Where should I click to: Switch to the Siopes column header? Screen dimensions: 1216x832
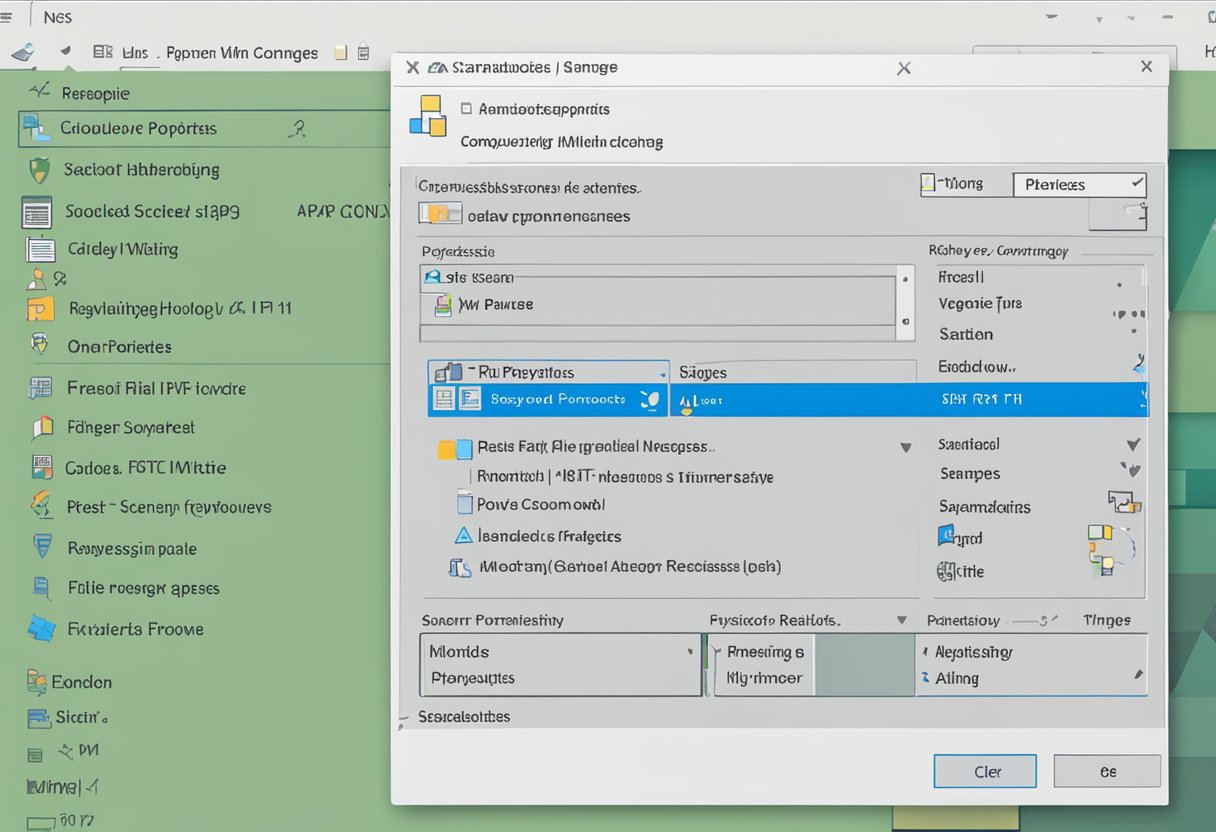[703, 371]
